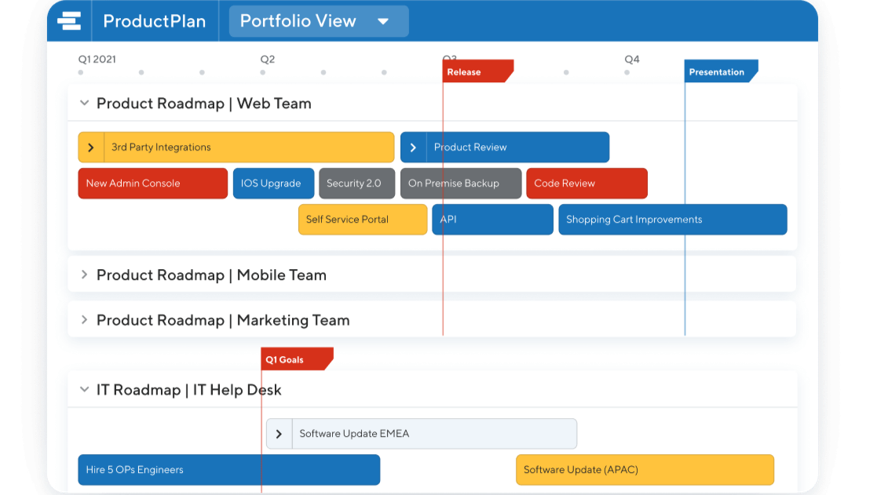Click the ProductPlan logo icon
Screen dimensions: 870x495
[x=69, y=21]
